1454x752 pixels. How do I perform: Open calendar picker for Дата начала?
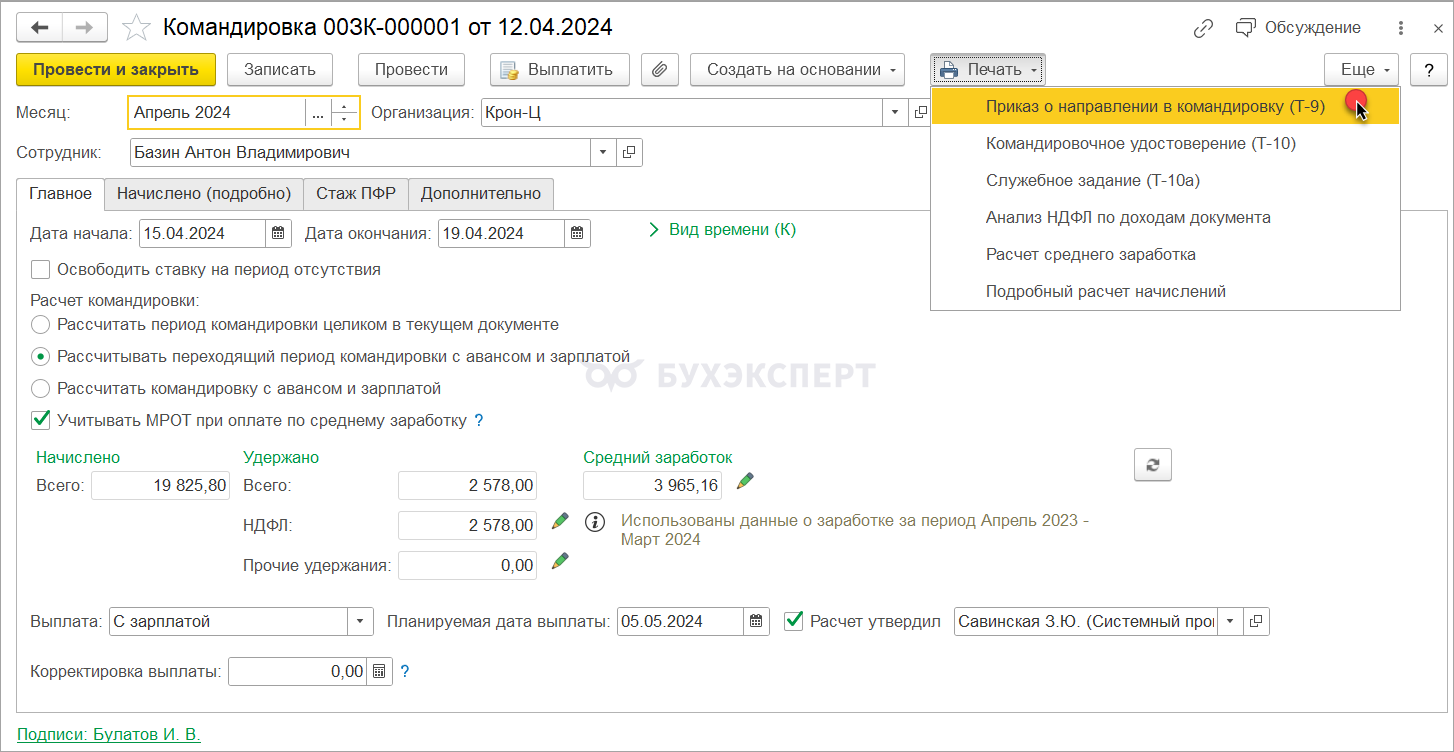click(279, 234)
